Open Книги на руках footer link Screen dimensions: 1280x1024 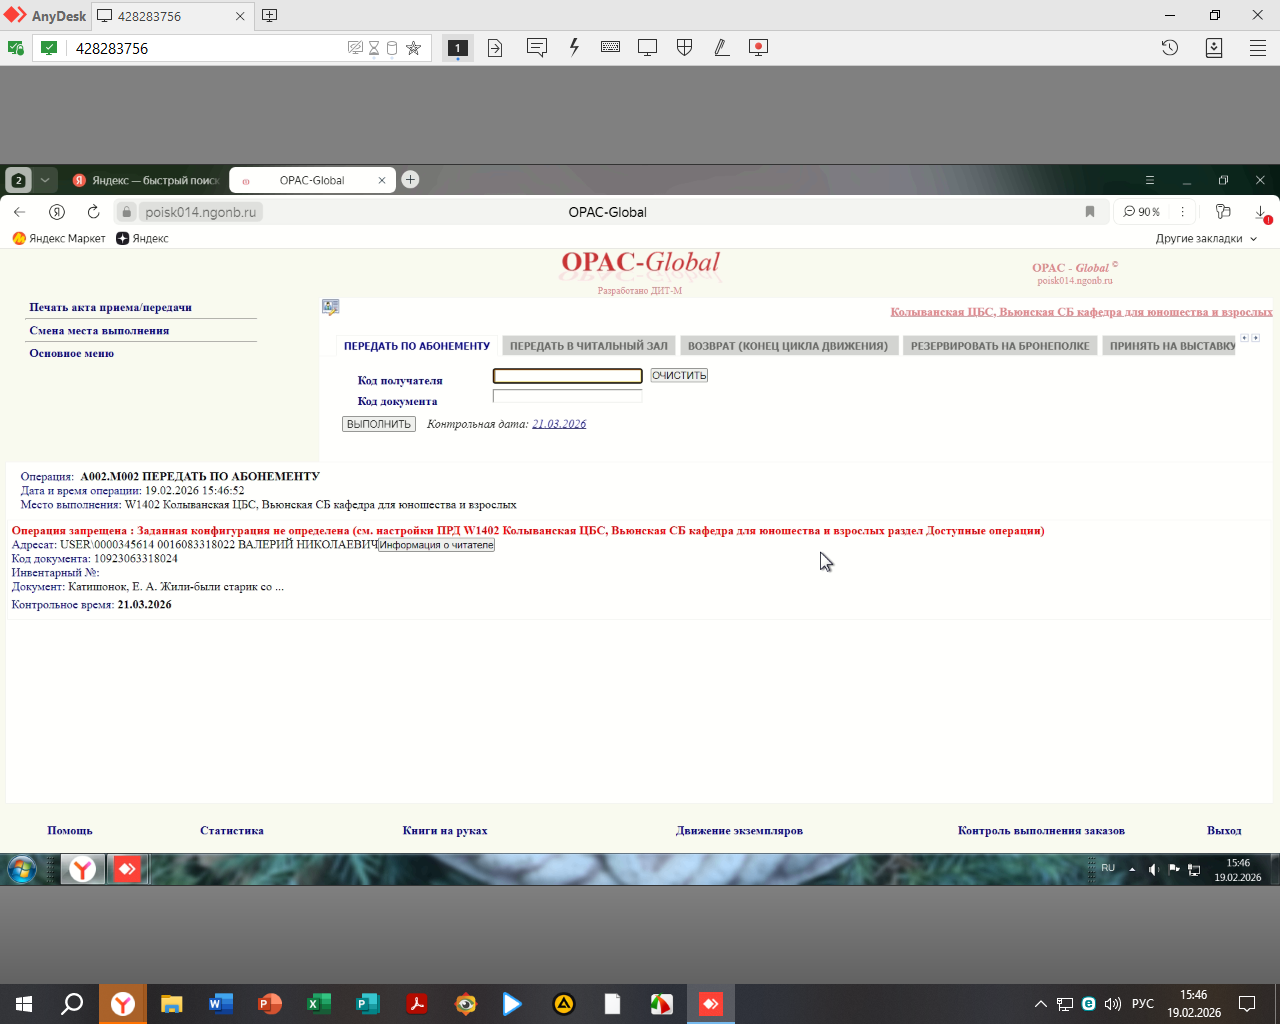click(x=445, y=831)
